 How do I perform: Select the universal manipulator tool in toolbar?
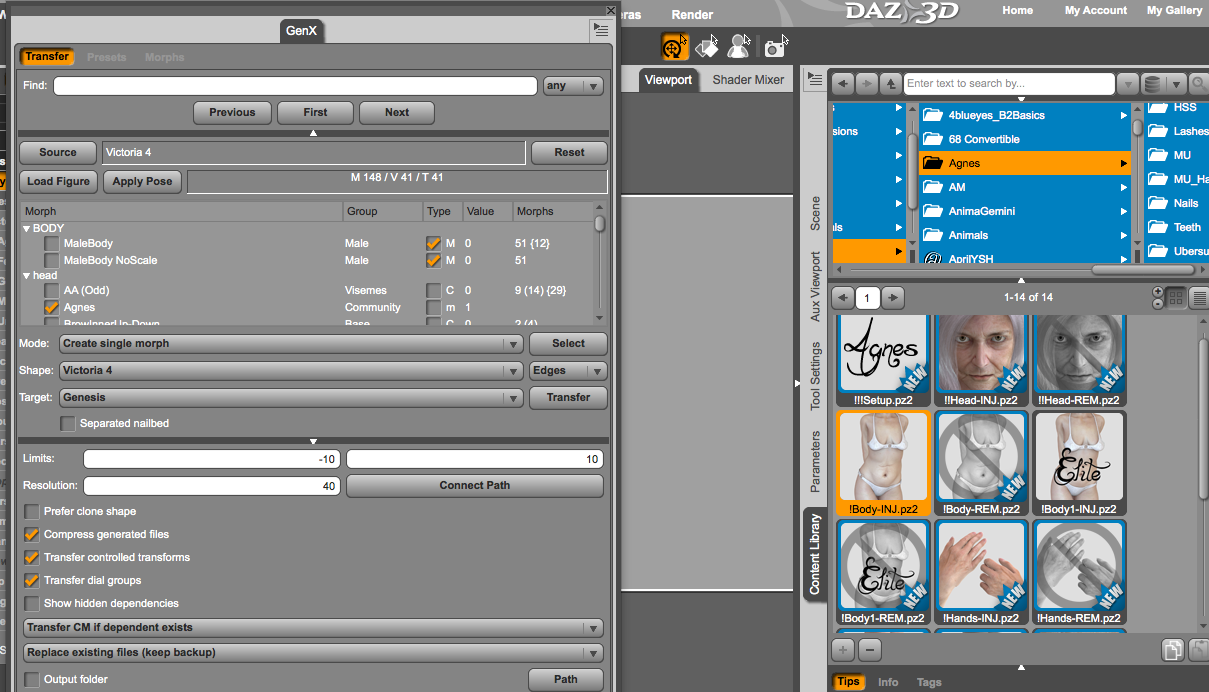point(675,46)
